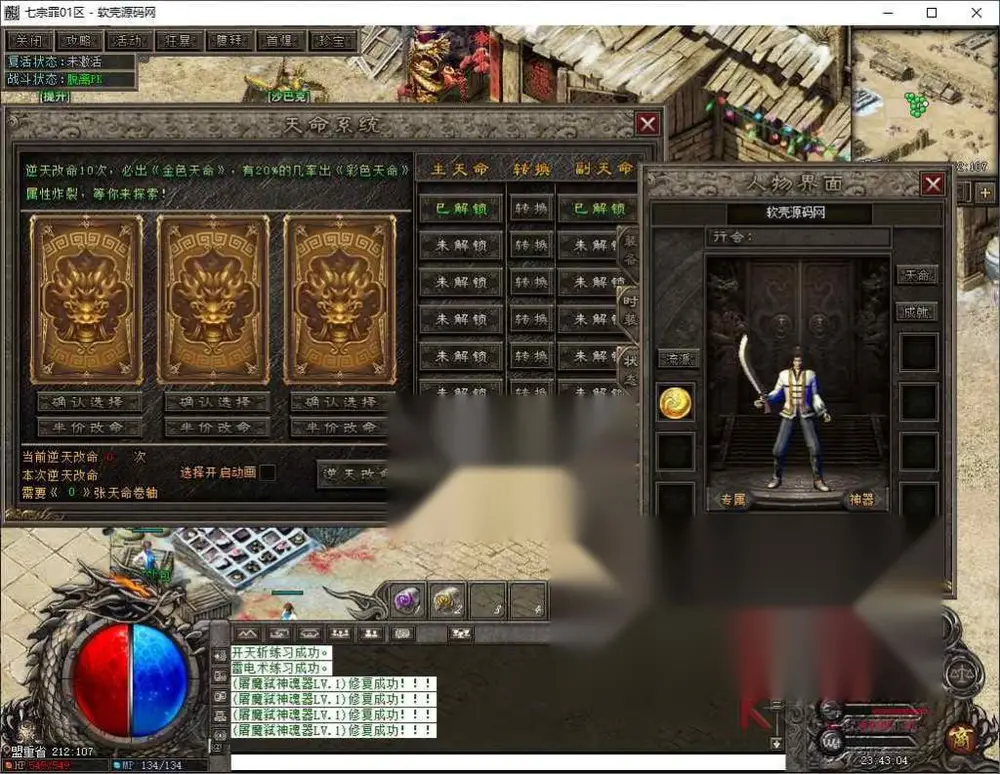
Task: Open the 攻略 menu at the top
Action: (78, 41)
